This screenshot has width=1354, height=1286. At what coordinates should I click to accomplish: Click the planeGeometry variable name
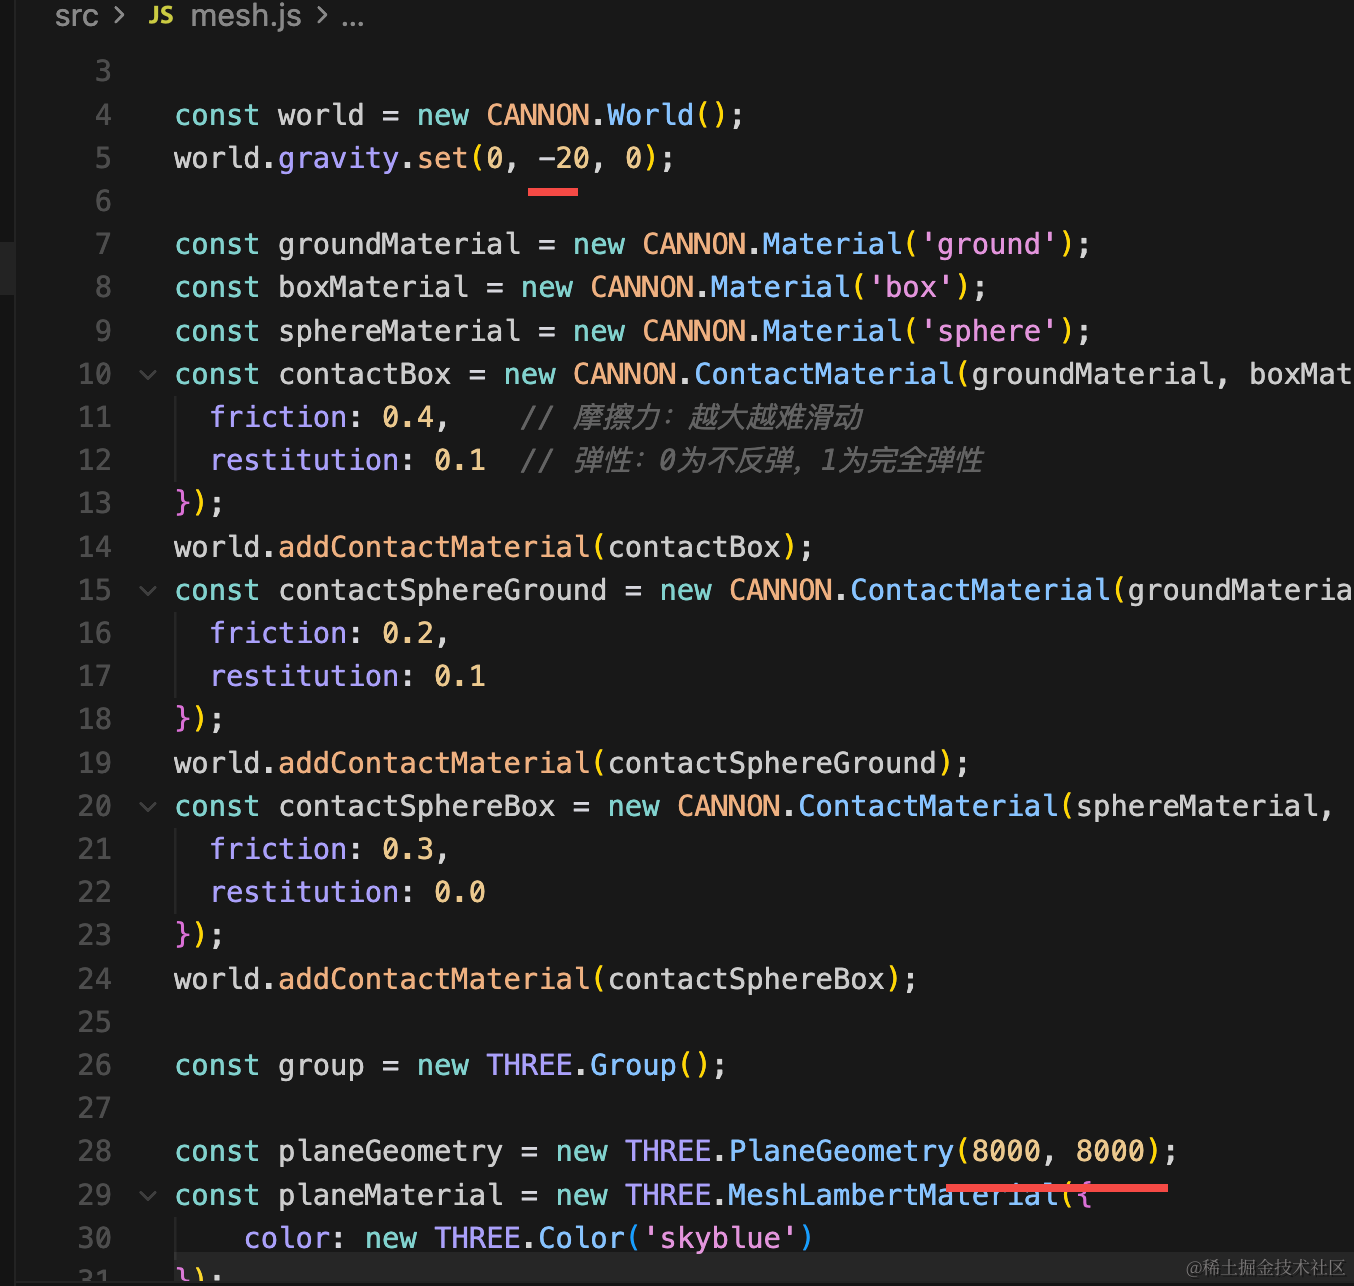[x=390, y=1151]
